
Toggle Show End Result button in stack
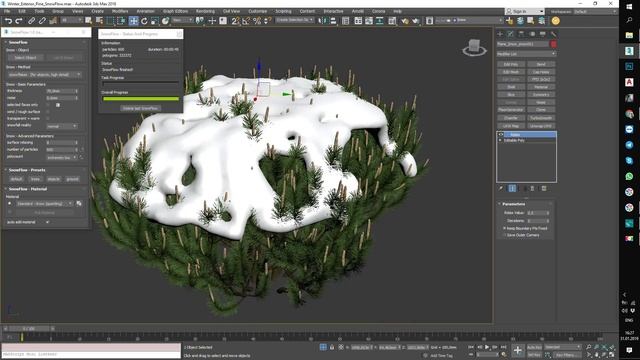point(512,188)
